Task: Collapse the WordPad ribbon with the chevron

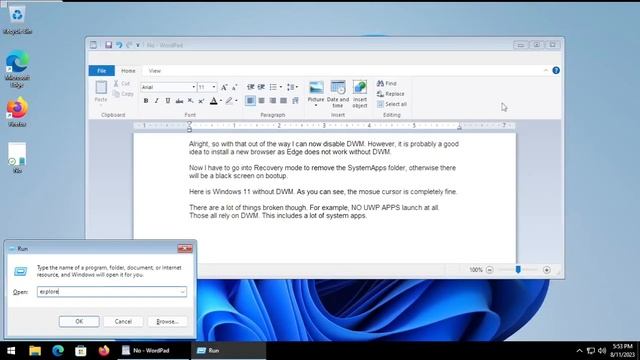Action: click(546, 71)
